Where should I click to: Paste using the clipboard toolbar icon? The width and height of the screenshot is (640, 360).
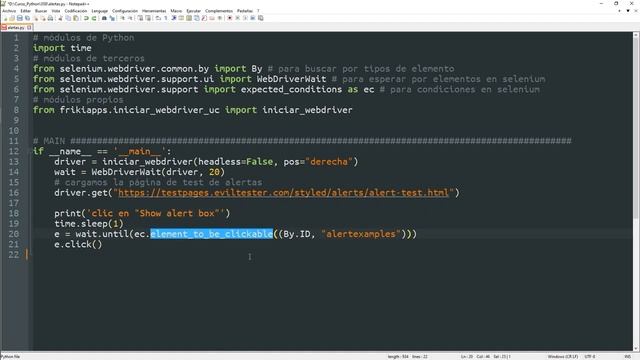(76, 18)
